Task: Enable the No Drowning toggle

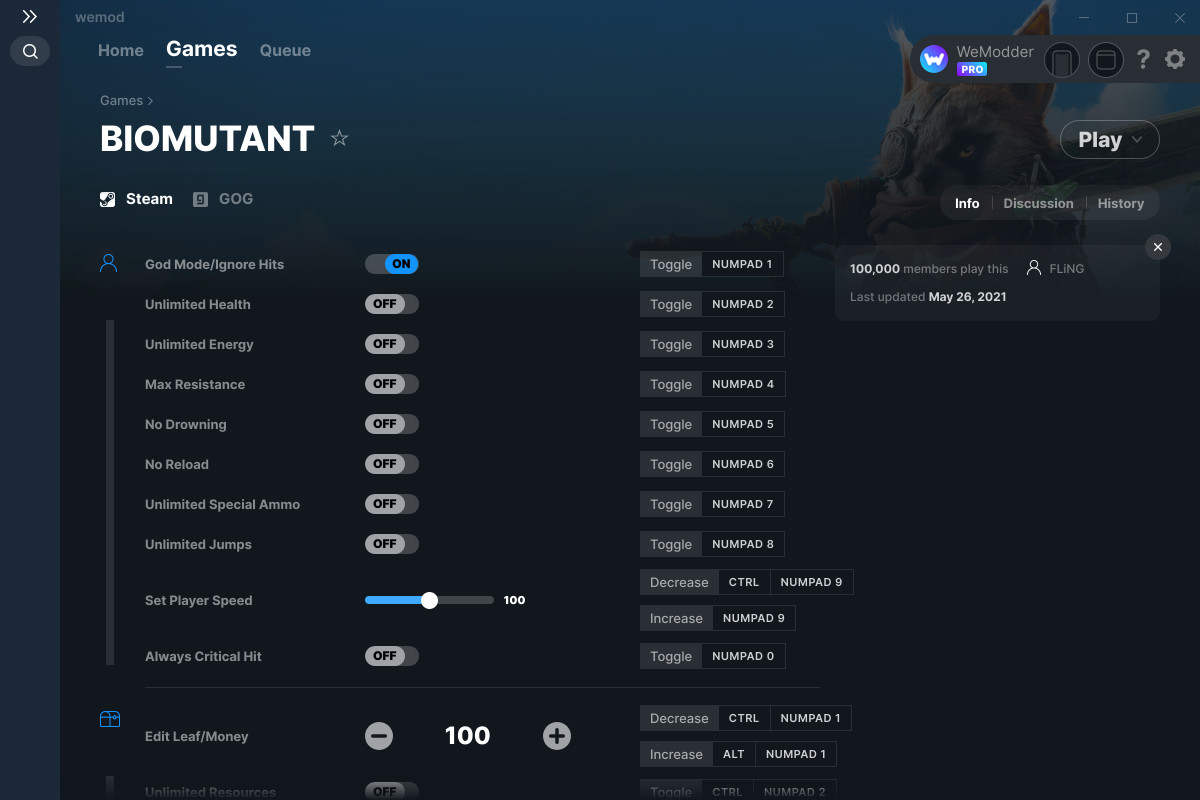Action: (392, 424)
